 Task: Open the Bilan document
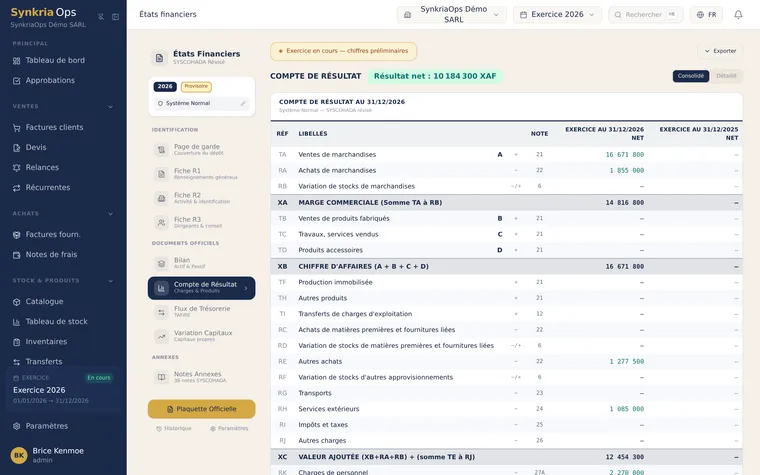click(x=202, y=263)
